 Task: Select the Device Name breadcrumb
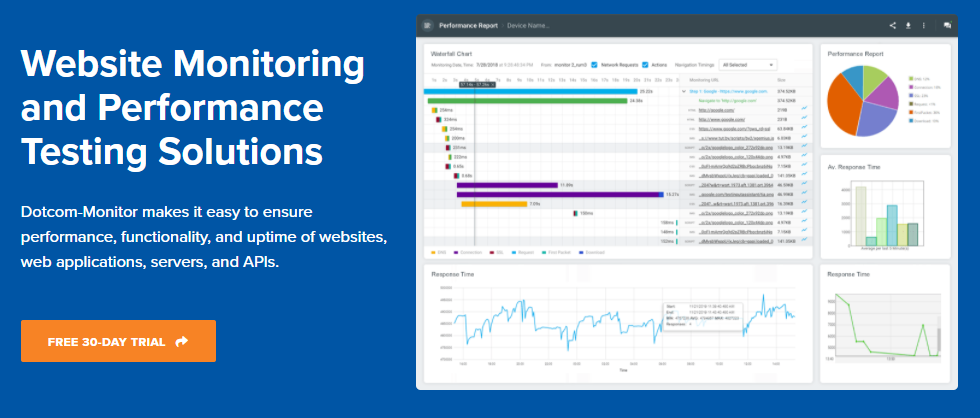click(x=528, y=26)
